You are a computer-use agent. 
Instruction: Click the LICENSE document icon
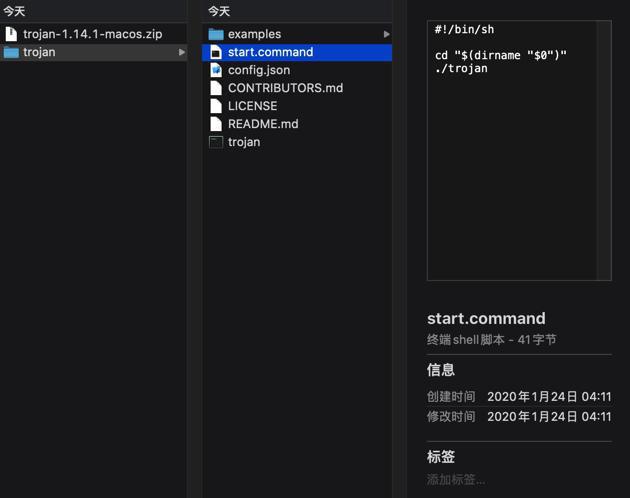[216, 106]
